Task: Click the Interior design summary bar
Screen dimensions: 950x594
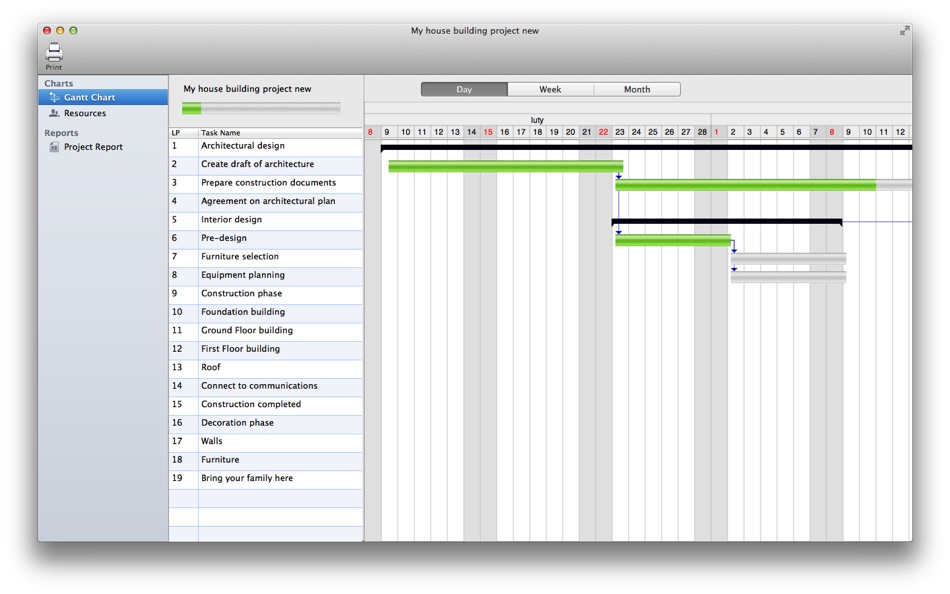Action: pos(727,222)
